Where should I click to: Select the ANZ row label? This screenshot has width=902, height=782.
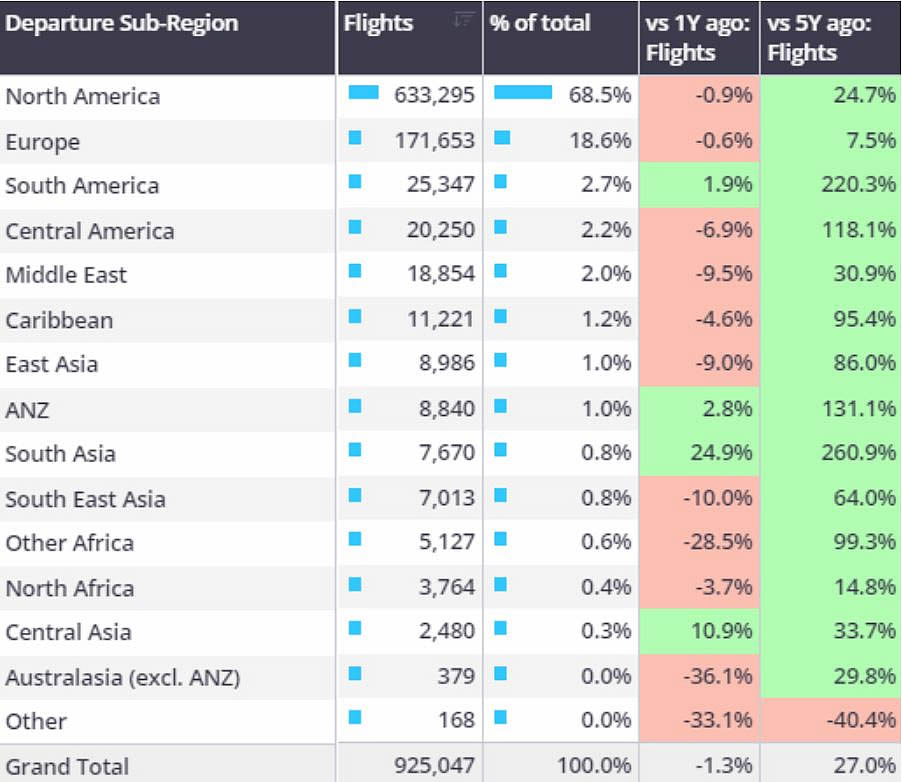click(27, 410)
